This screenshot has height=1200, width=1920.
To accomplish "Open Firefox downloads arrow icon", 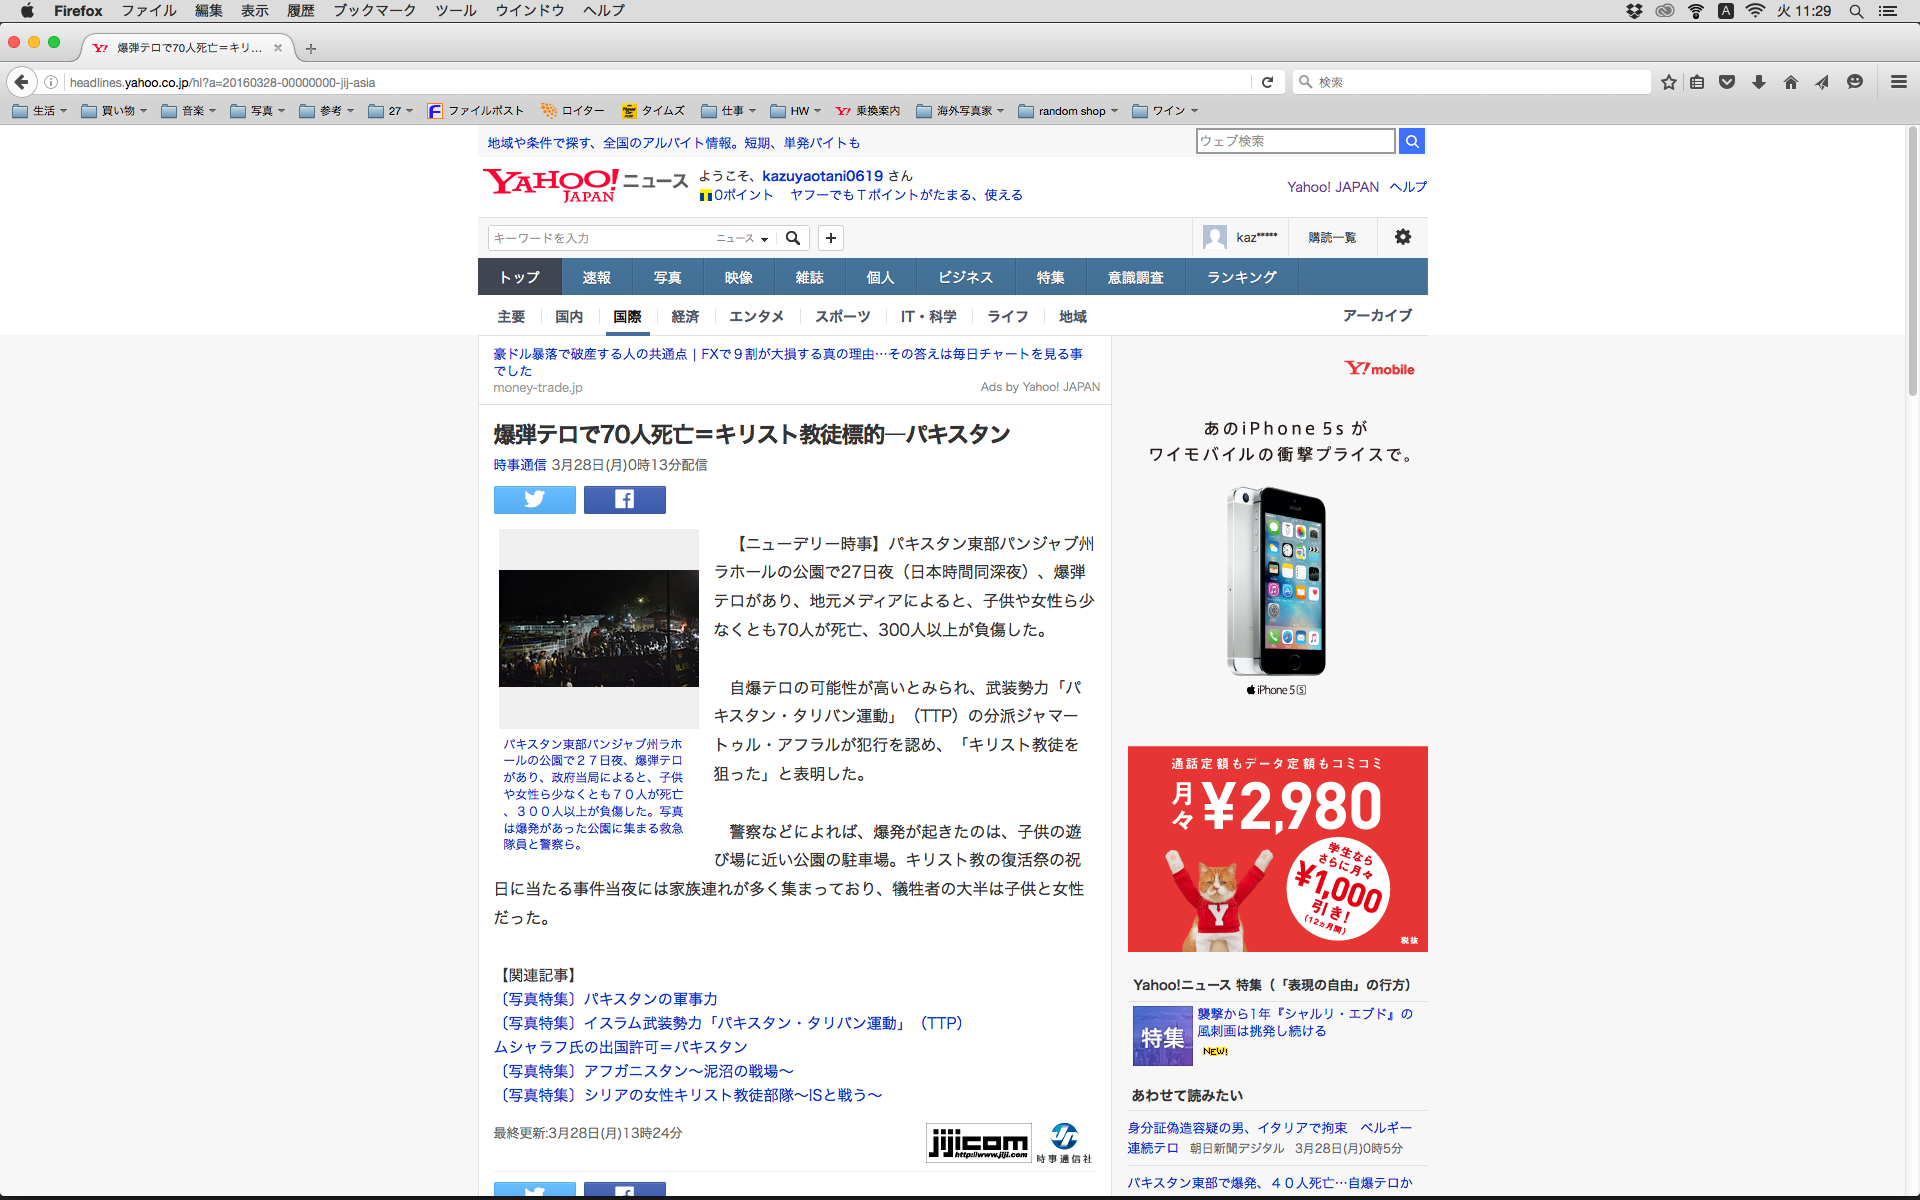I will point(1758,82).
